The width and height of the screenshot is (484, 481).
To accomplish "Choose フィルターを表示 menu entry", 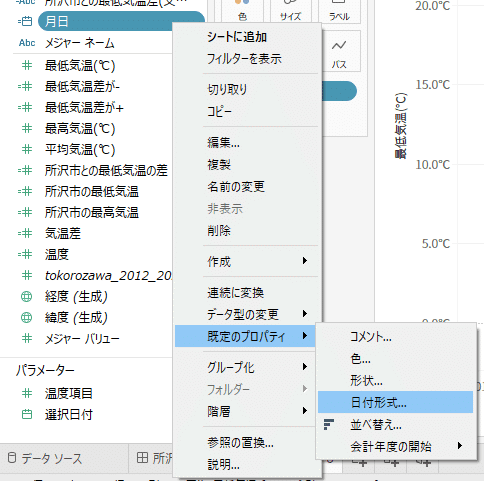I will click(x=244, y=59).
